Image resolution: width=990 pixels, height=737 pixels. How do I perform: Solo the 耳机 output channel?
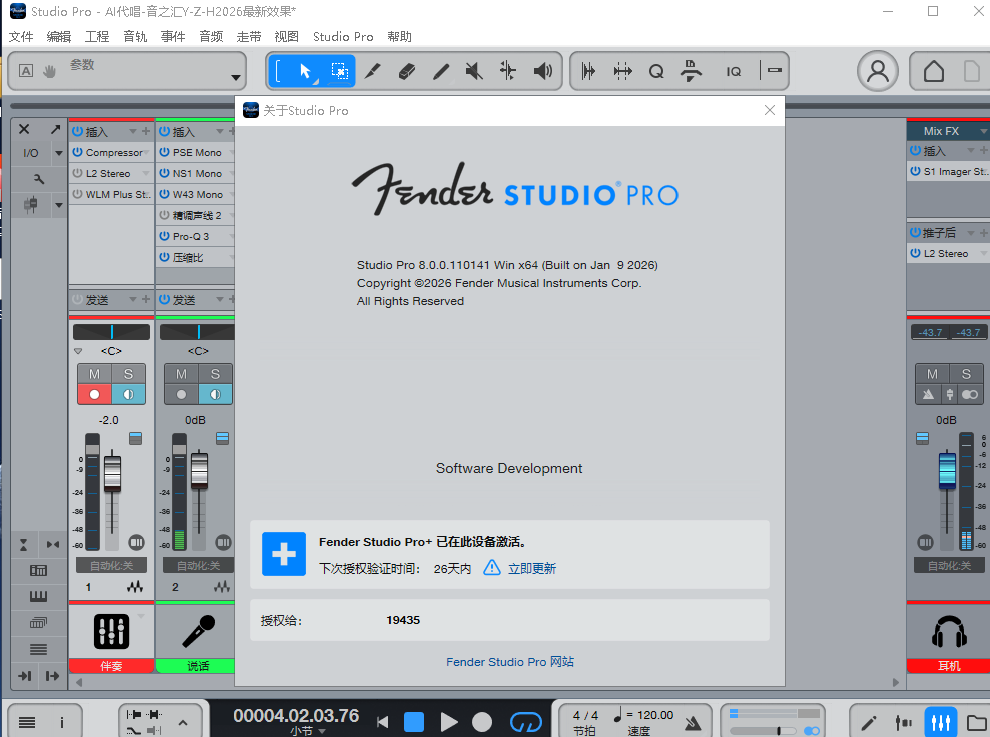tap(966, 374)
